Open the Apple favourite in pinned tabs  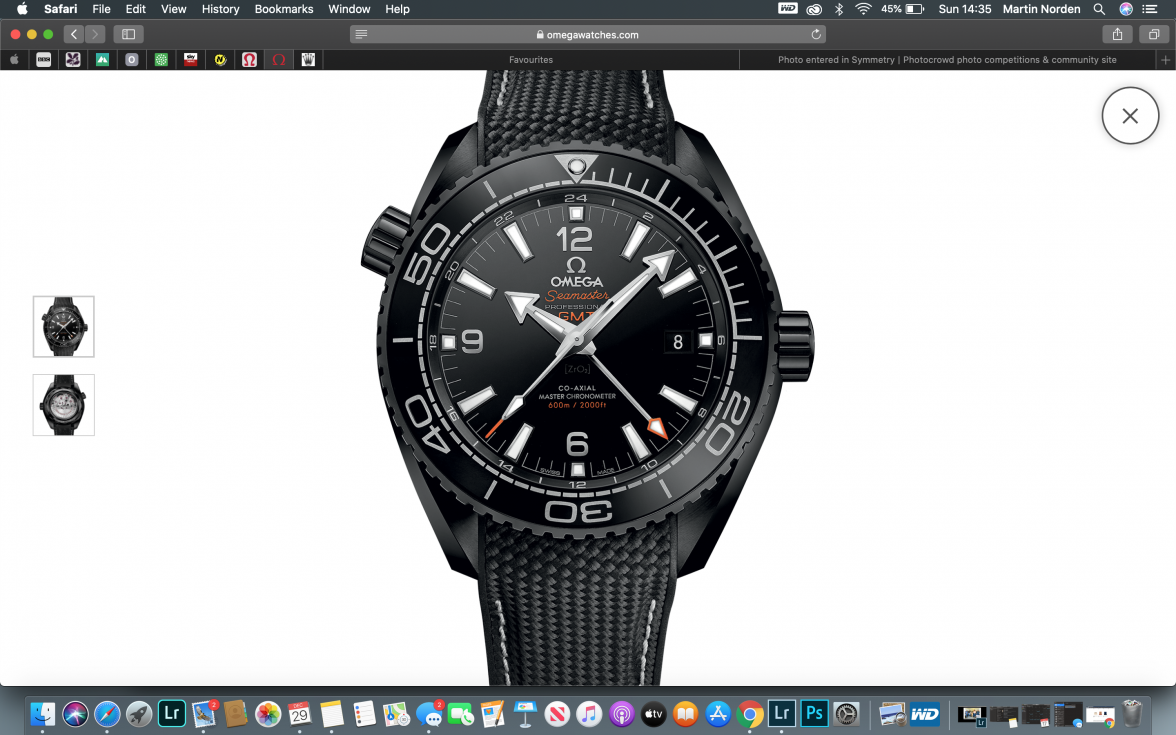(x=14, y=60)
